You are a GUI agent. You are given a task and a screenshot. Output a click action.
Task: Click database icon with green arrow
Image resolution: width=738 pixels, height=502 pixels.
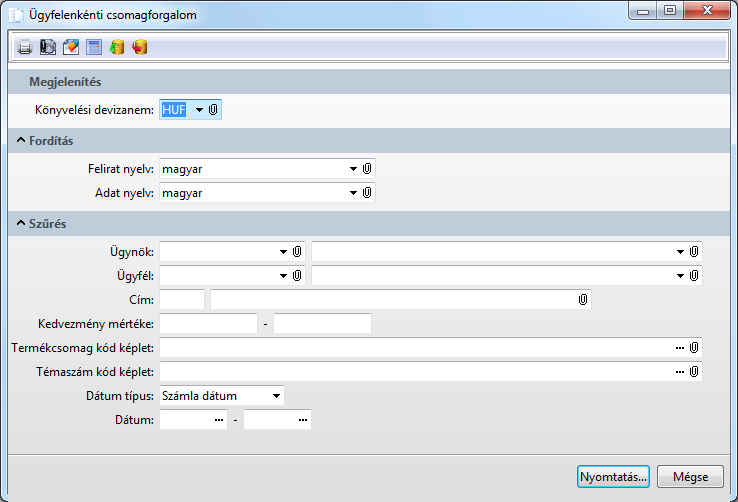pyautogui.click(x=117, y=47)
